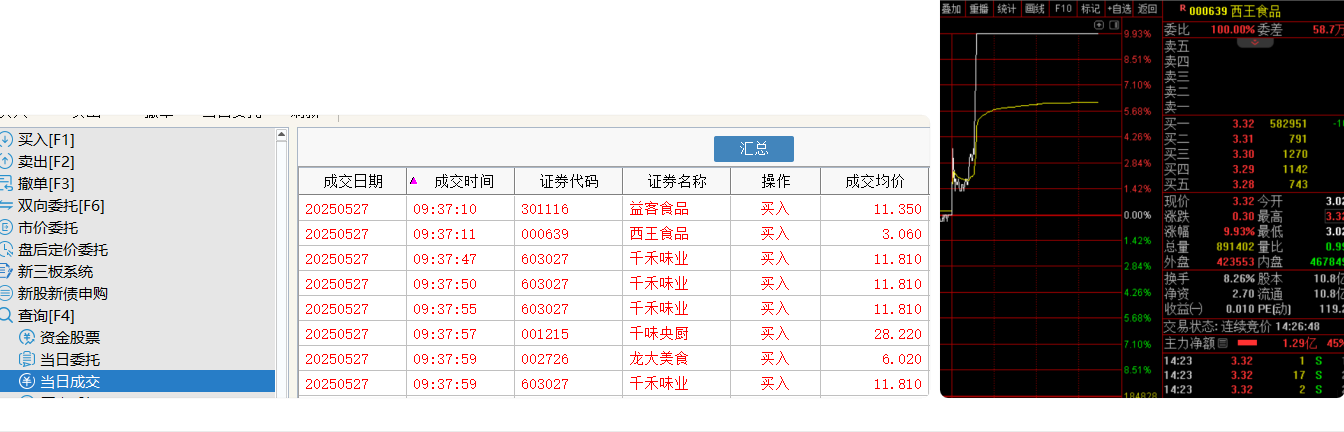The height and width of the screenshot is (432, 1344).
Task: Click the 证券代码 column header
Action: [x=569, y=181]
